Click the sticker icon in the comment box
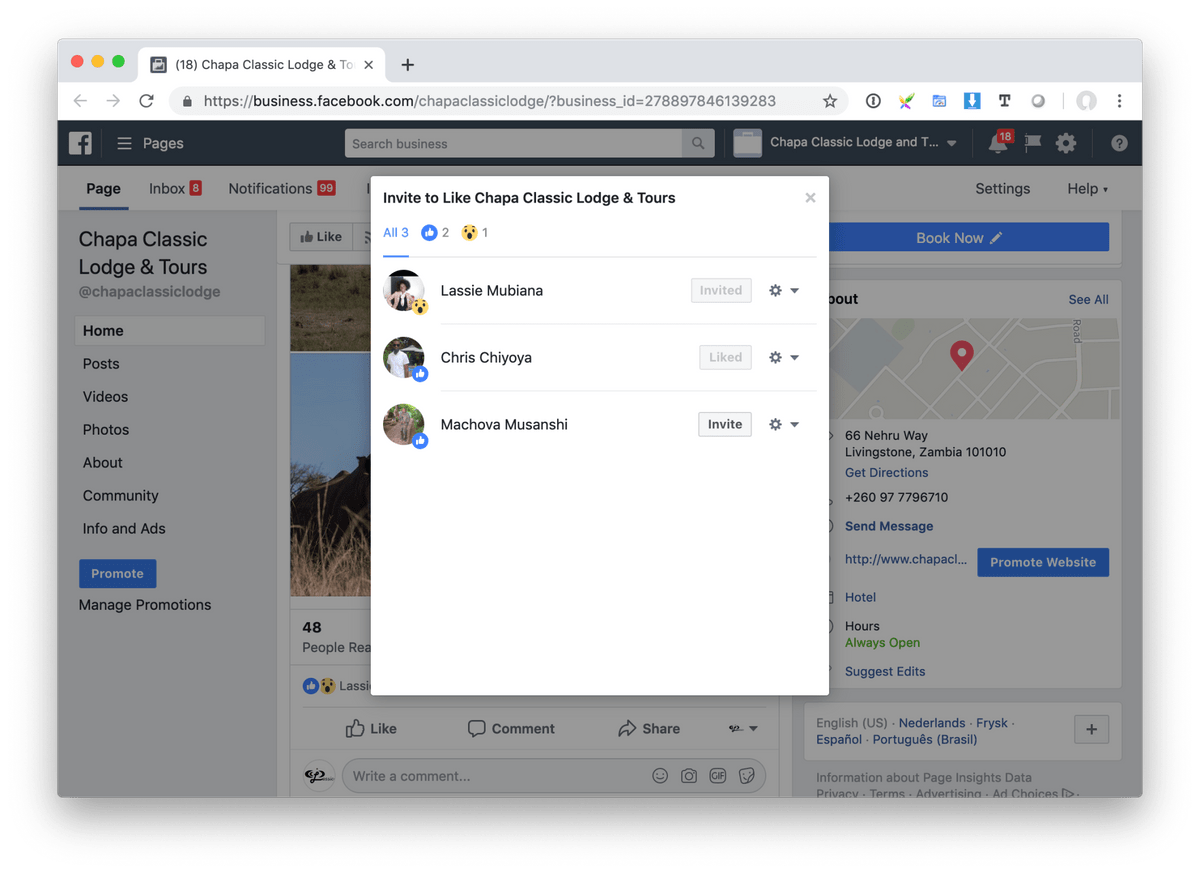The width and height of the screenshot is (1200, 874). click(x=747, y=776)
